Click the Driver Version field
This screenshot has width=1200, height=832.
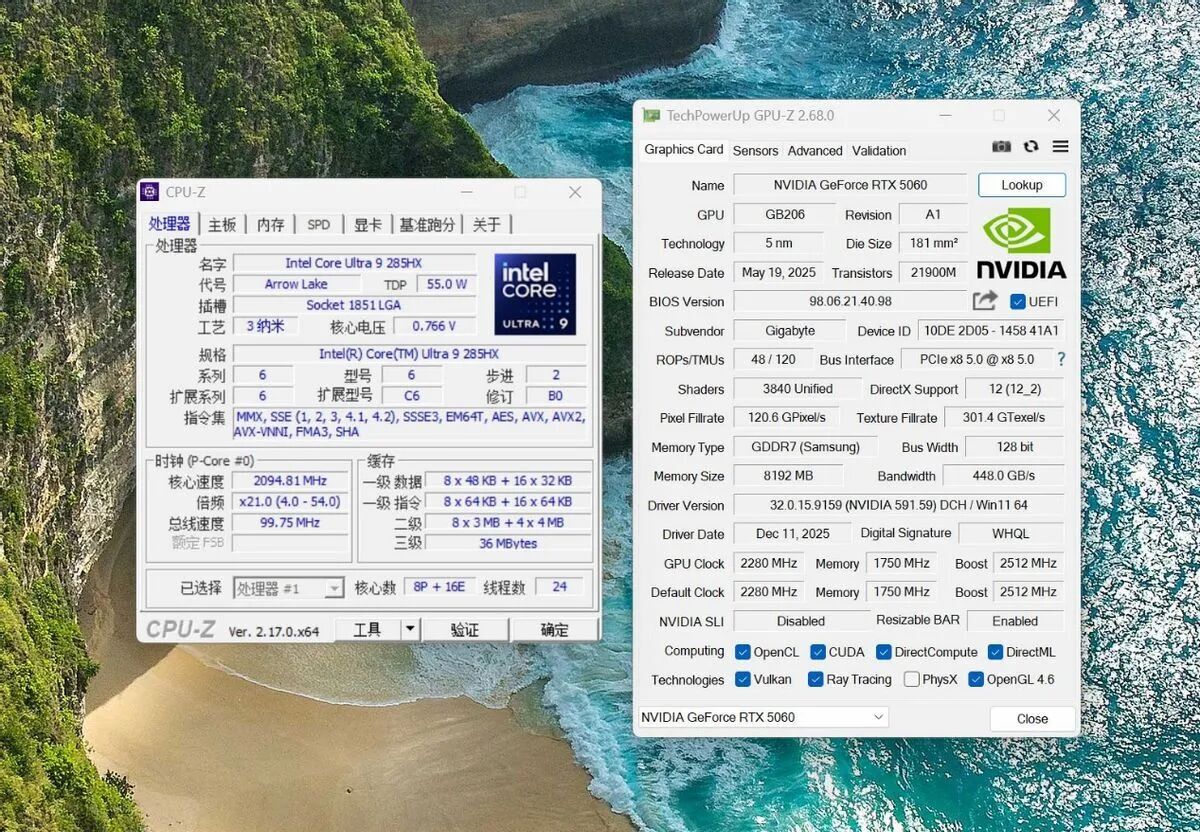coord(899,505)
